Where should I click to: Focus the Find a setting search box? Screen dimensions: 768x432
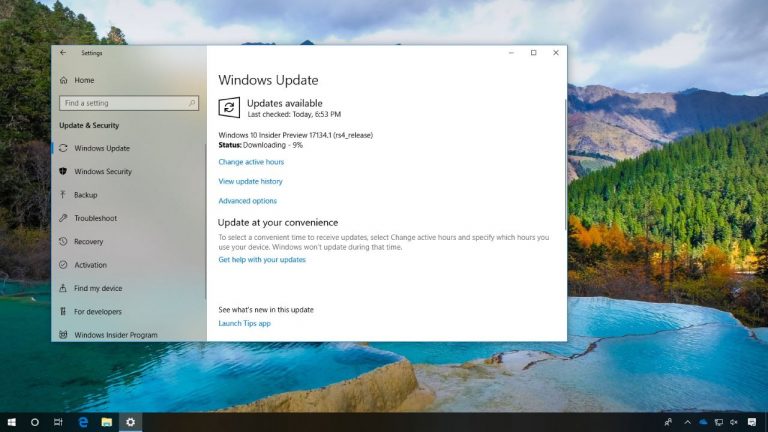(129, 103)
